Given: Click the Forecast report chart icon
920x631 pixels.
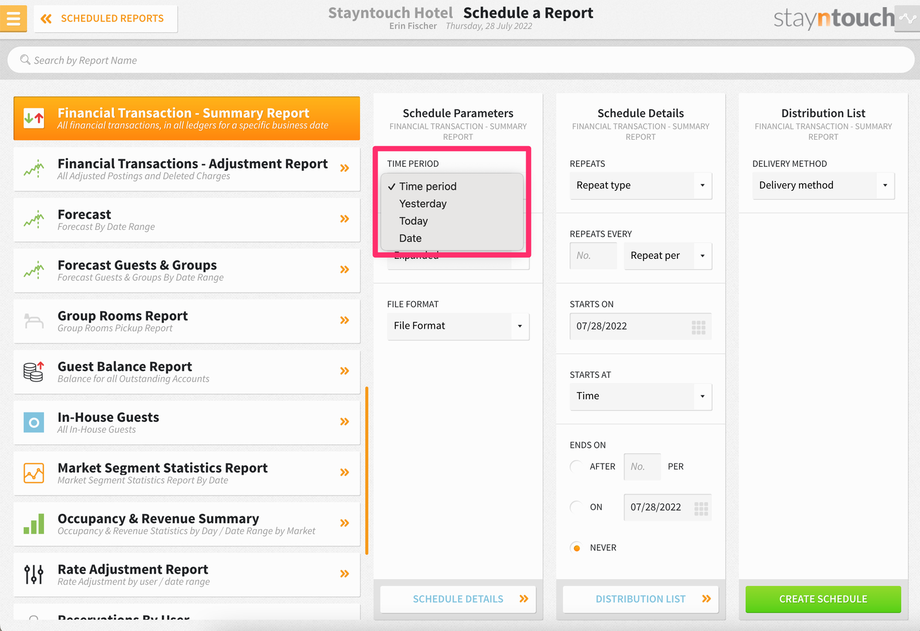Looking at the screenshot, I should tap(34, 220).
